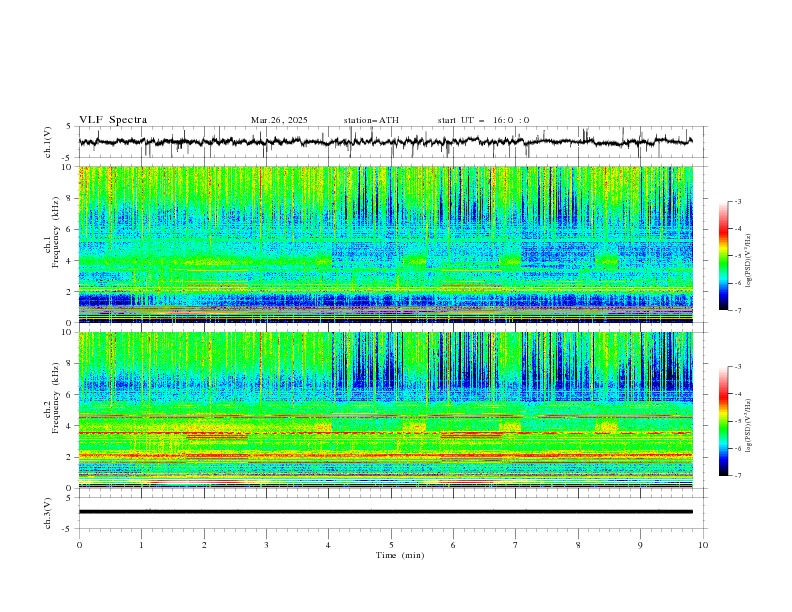Click time axis tick label 4
The height and width of the screenshot is (612, 792).
click(329, 545)
